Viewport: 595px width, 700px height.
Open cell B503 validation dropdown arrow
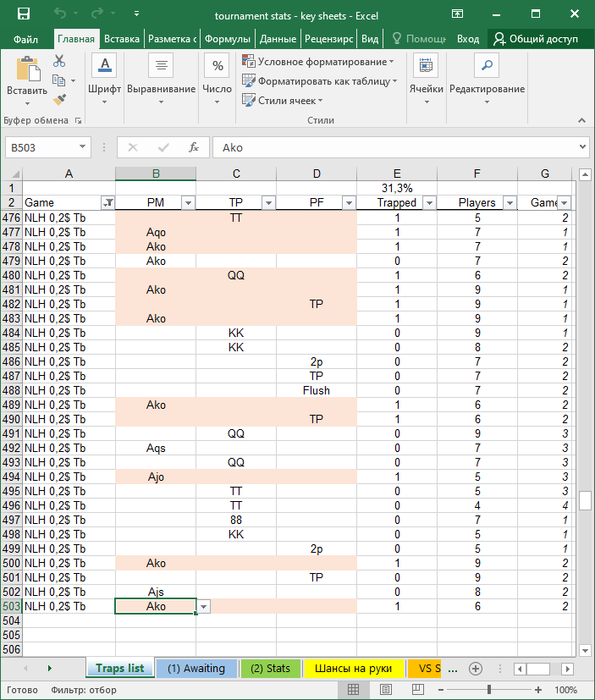tap(204, 606)
